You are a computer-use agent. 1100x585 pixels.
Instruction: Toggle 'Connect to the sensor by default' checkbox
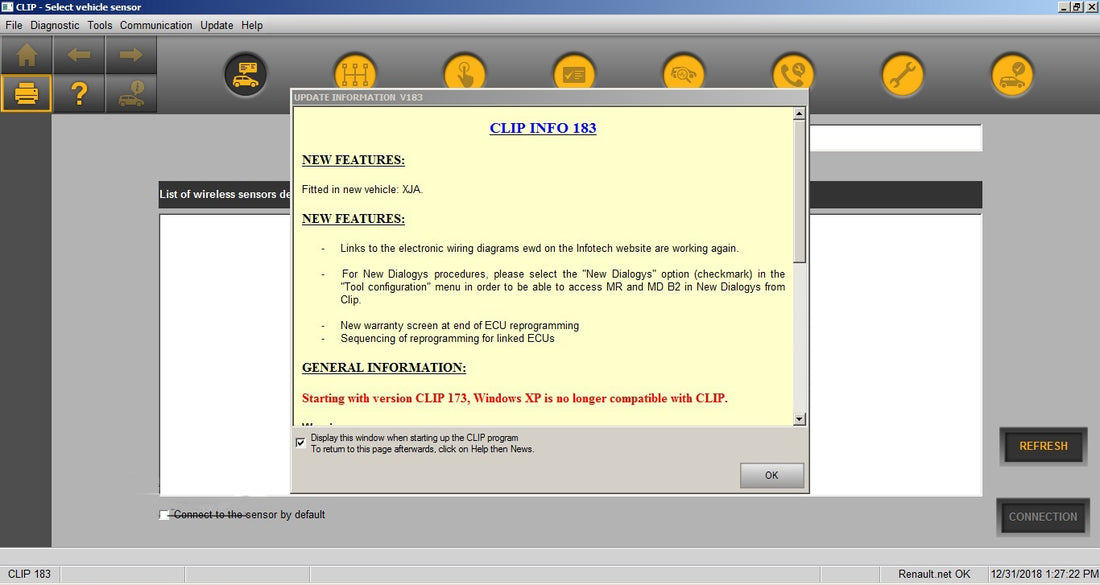click(165, 515)
